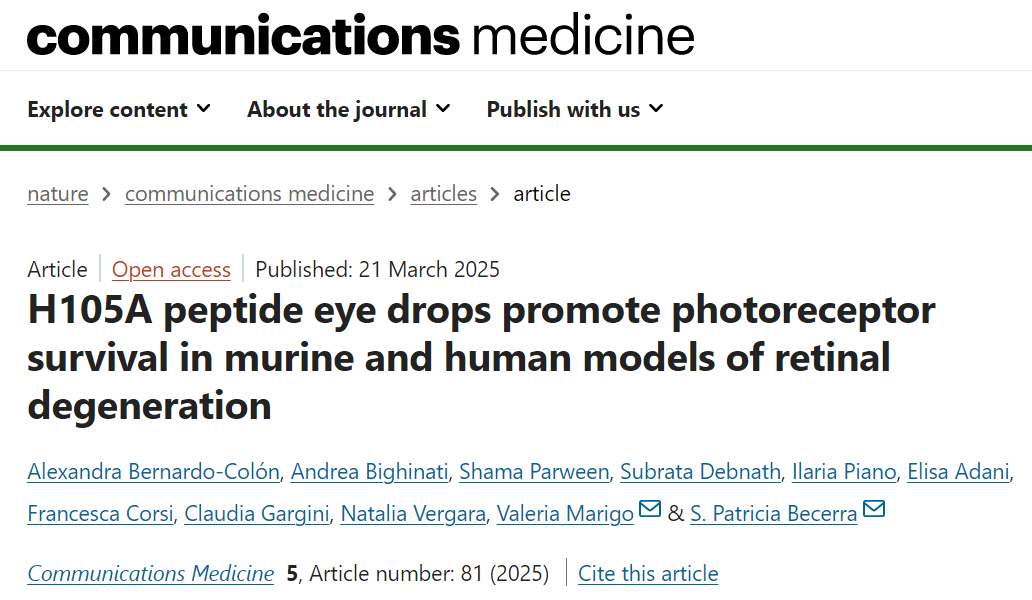This screenshot has height=600, width=1032.
Task: Click the email icon beside S. Patricia Becerra
Action: [873, 511]
